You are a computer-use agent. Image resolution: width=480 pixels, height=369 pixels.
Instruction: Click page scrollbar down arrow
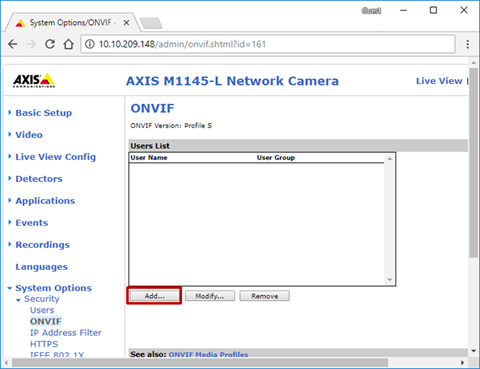(x=473, y=351)
